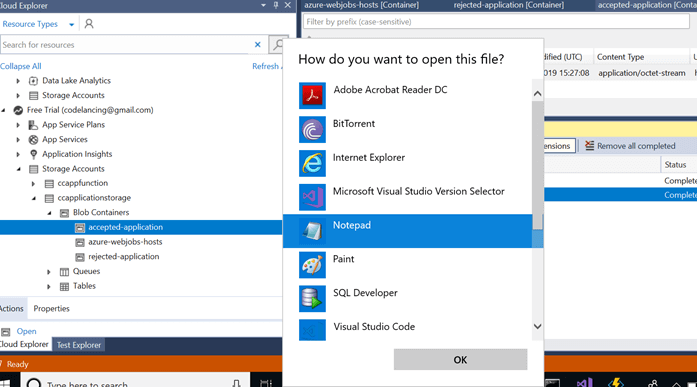The image size is (697, 387).
Task: Expand the Application Insights node
Action: (18, 154)
